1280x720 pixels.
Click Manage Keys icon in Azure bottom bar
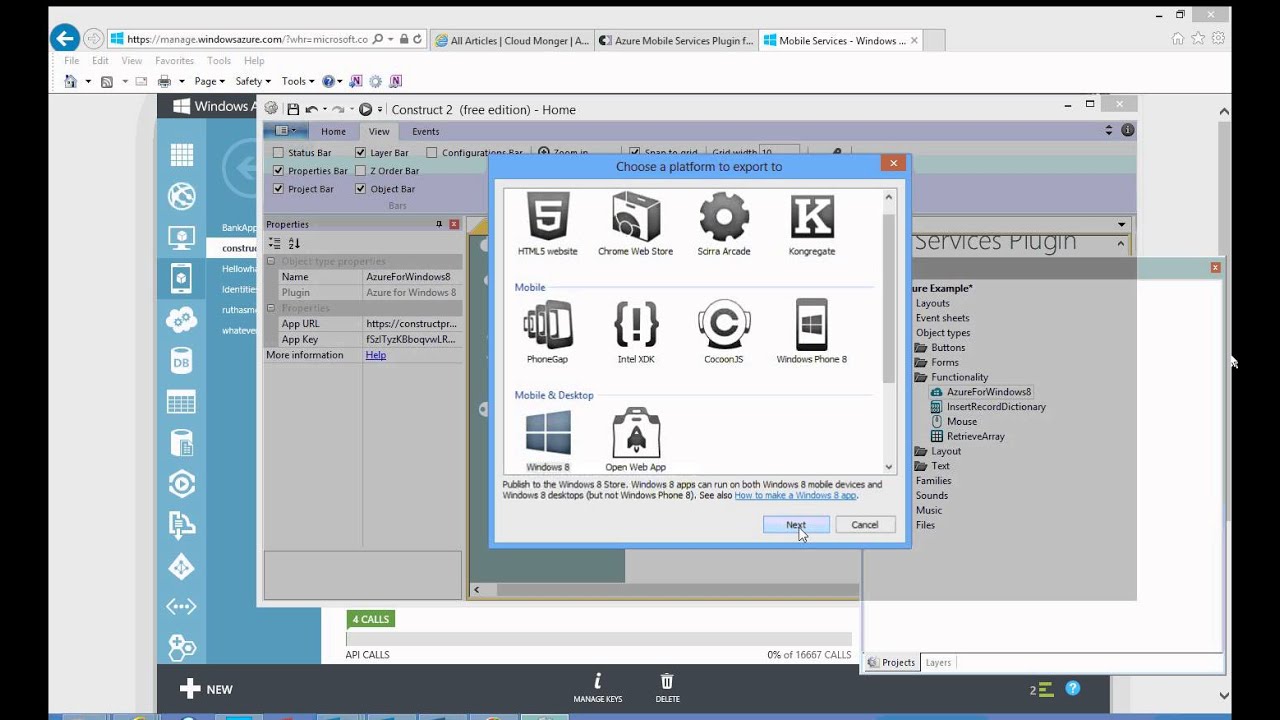(598, 688)
